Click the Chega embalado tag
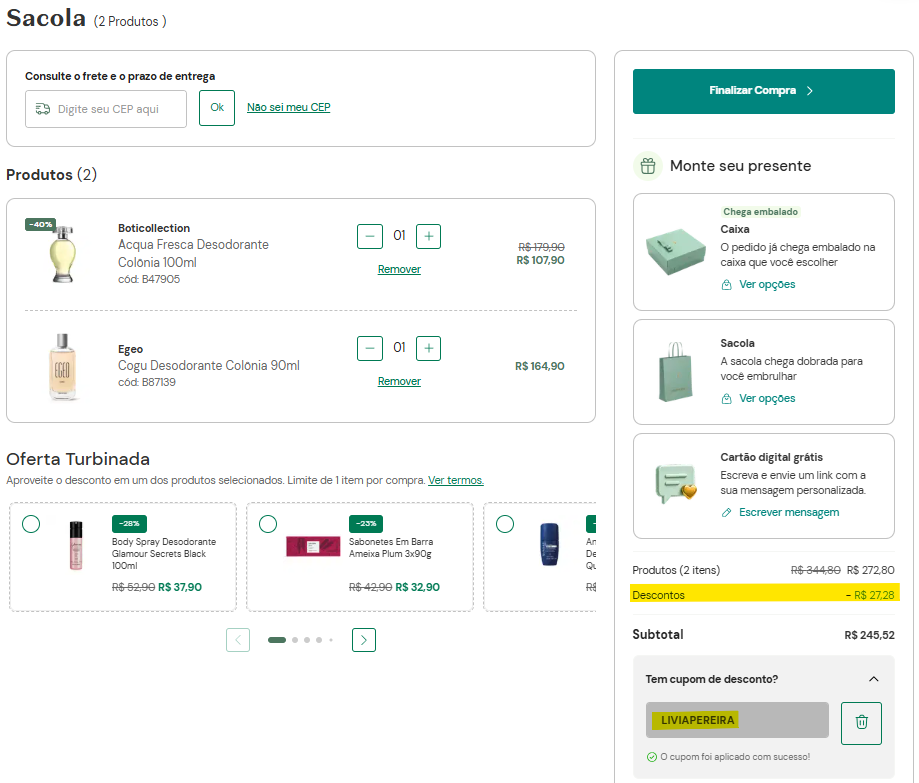This screenshot has height=783, width=919. coord(760,212)
